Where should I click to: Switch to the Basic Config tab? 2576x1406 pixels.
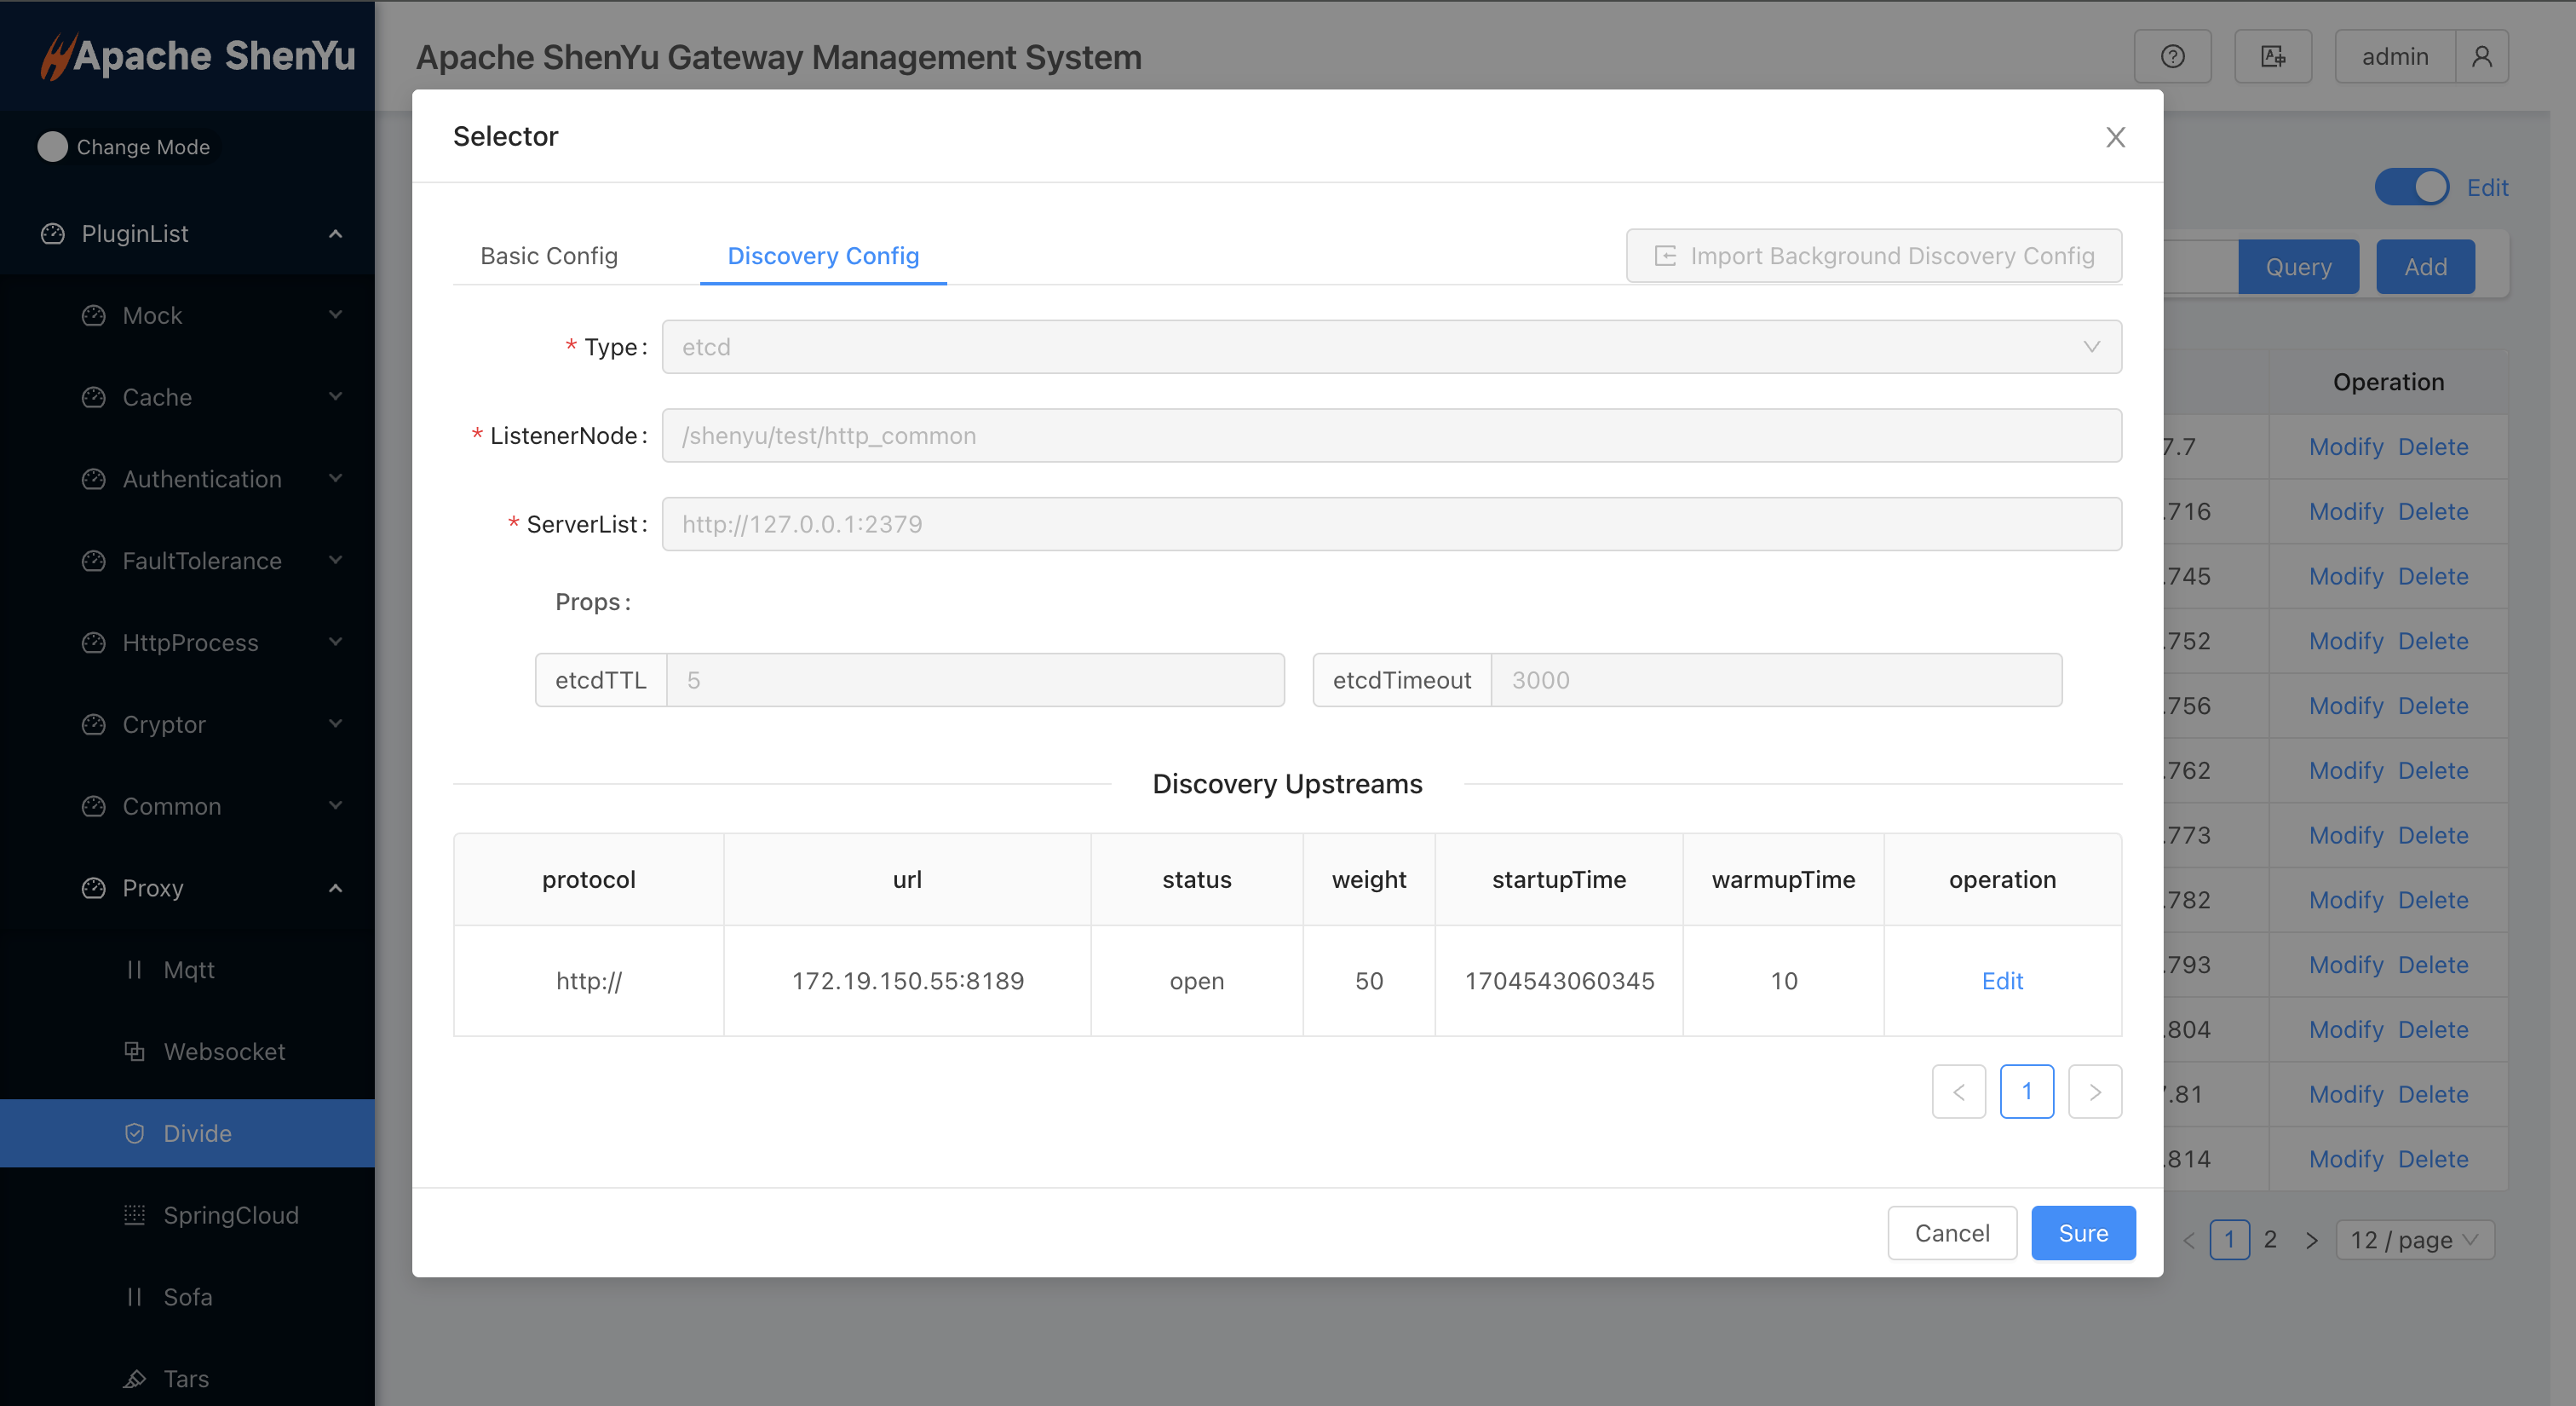549,256
